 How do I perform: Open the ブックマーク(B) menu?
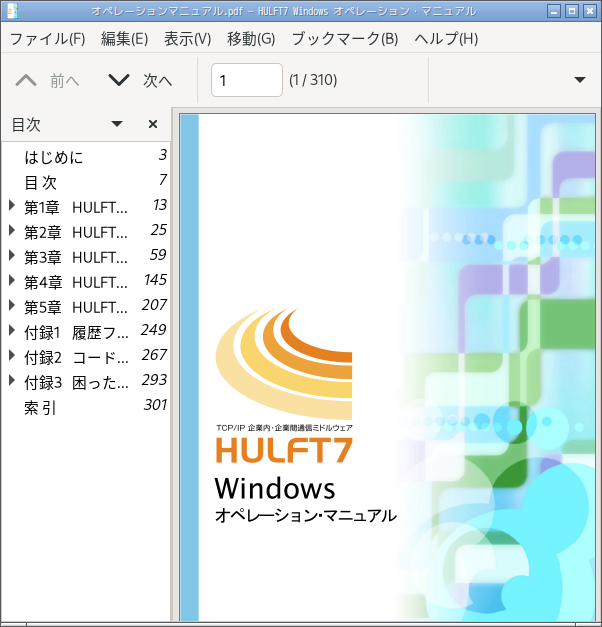(345, 39)
